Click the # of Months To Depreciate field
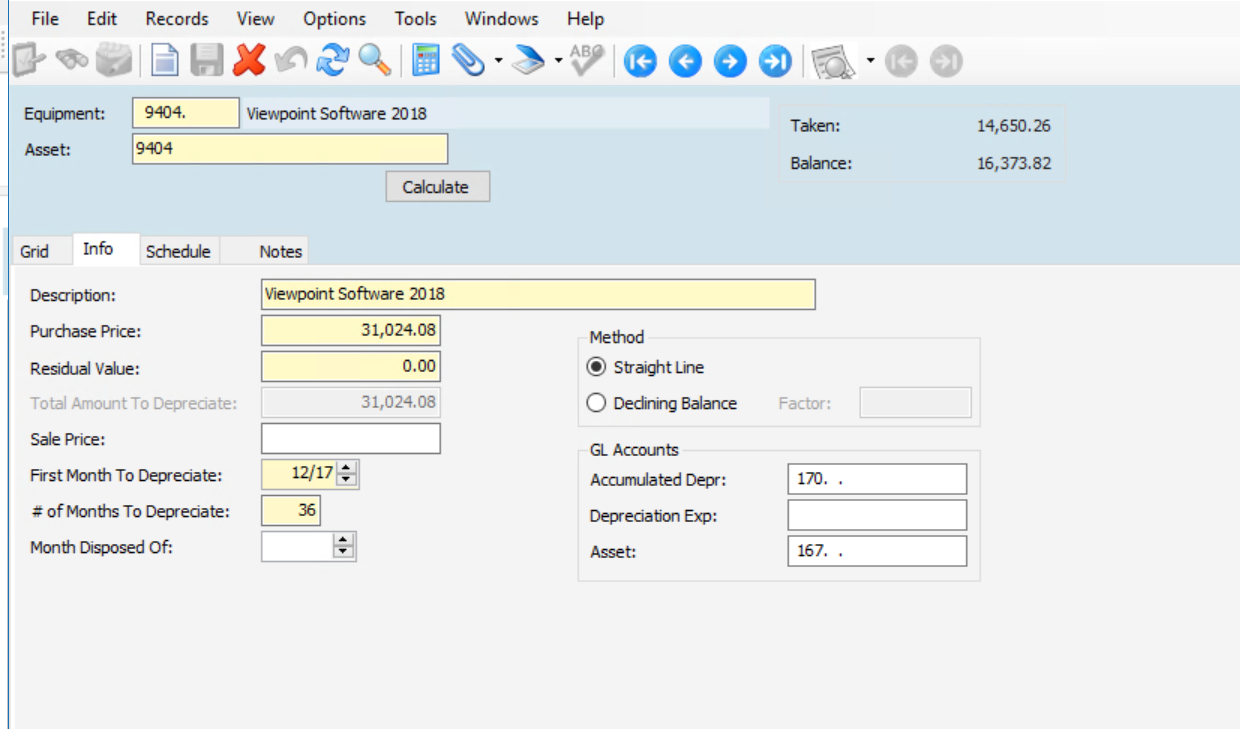Screen dimensions: 1240x729 click(291, 510)
